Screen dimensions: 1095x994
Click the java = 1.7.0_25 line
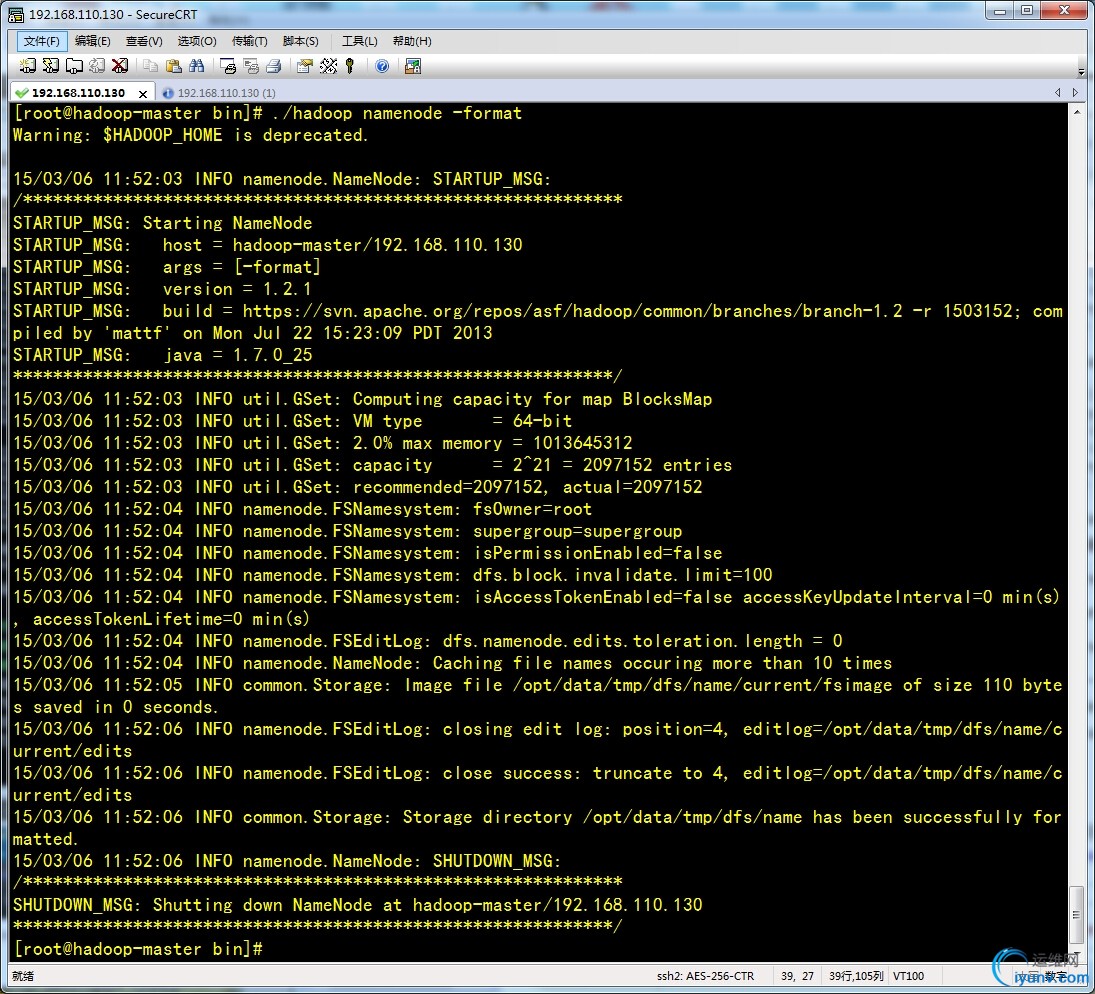237,355
